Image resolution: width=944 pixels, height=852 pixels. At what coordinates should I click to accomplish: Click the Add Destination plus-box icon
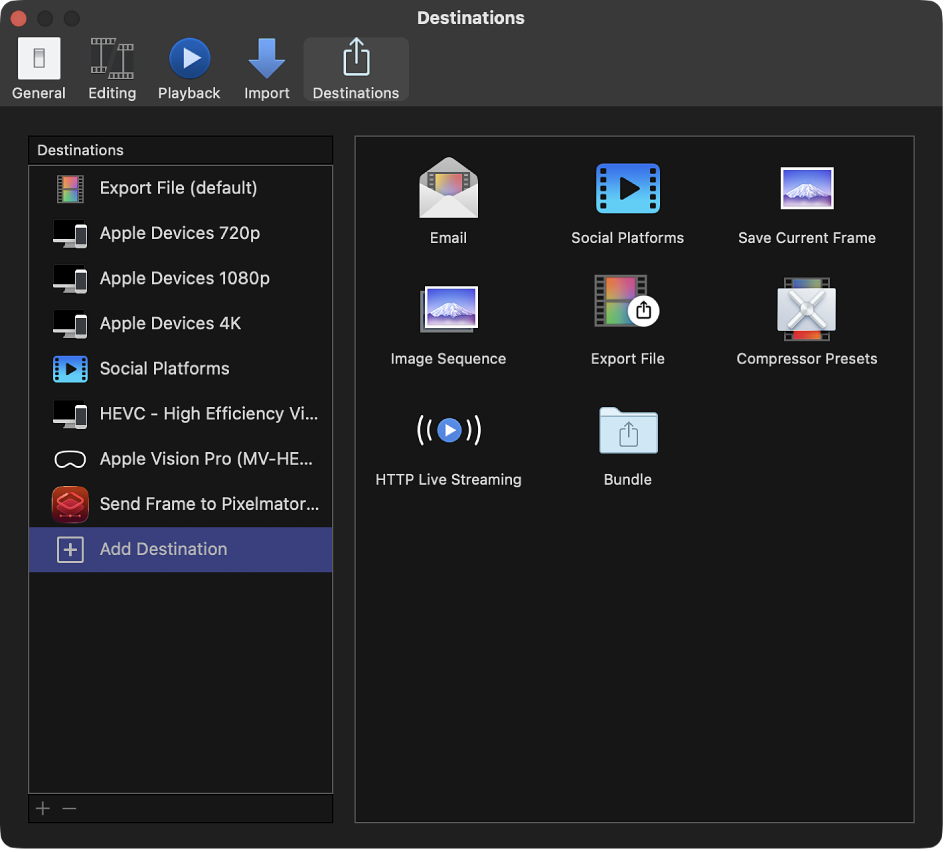tap(70, 550)
